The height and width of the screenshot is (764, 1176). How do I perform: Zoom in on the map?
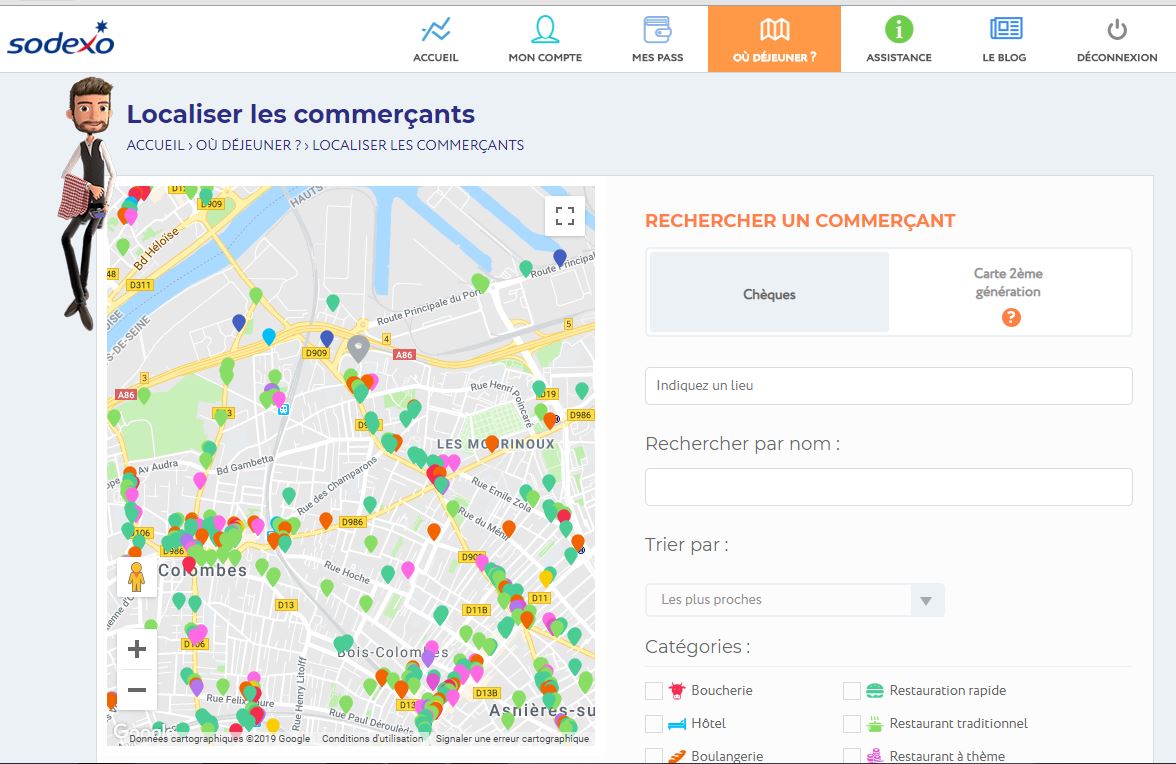(x=137, y=649)
